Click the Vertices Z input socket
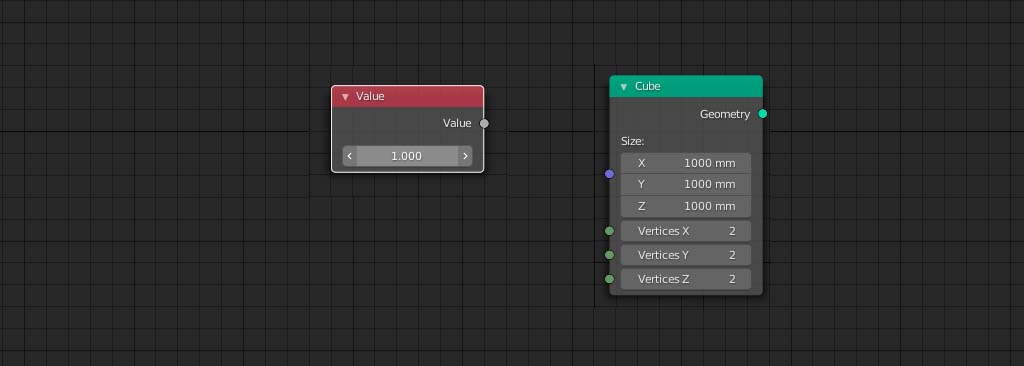Screen dimensions: 1024x366 [609, 279]
